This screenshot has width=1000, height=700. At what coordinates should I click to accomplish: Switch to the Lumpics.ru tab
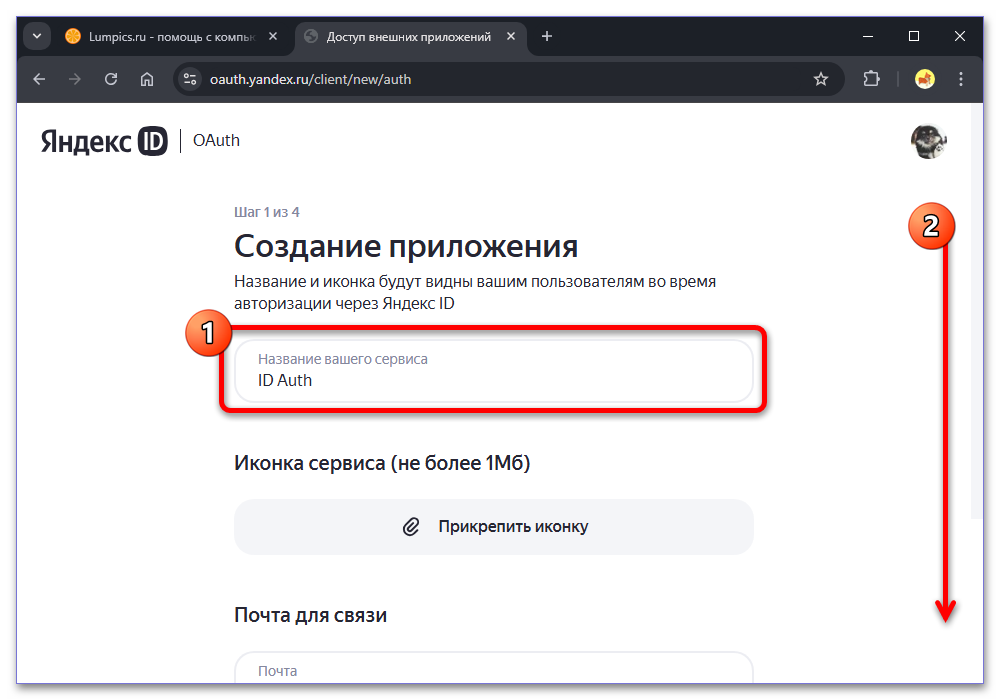[x=172, y=37]
